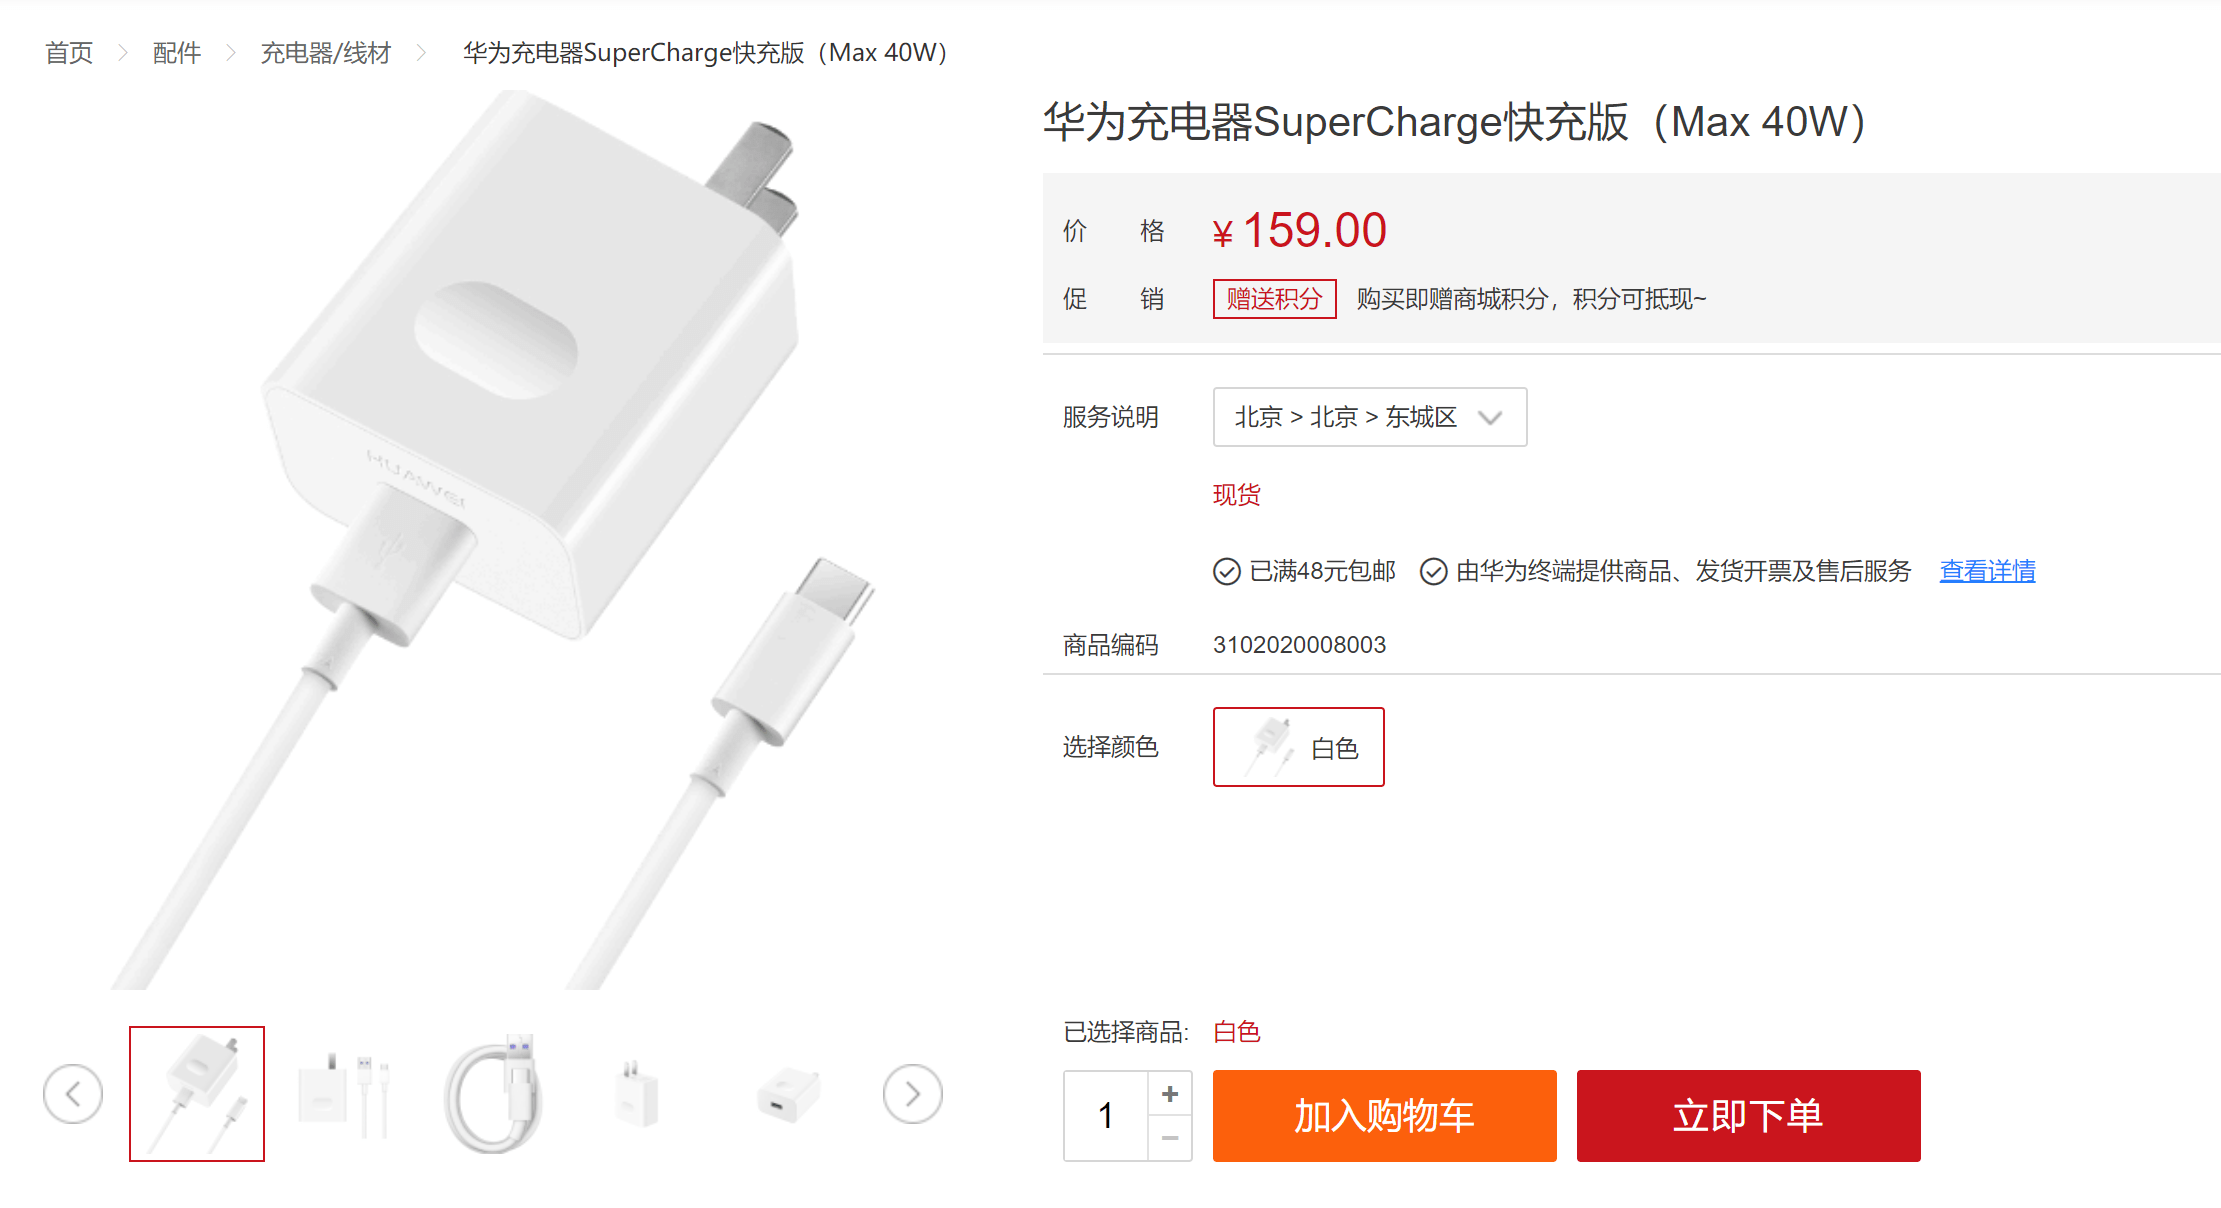2221x1208 pixels.
Task: Choose the 白色 color option
Action: [1298, 747]
